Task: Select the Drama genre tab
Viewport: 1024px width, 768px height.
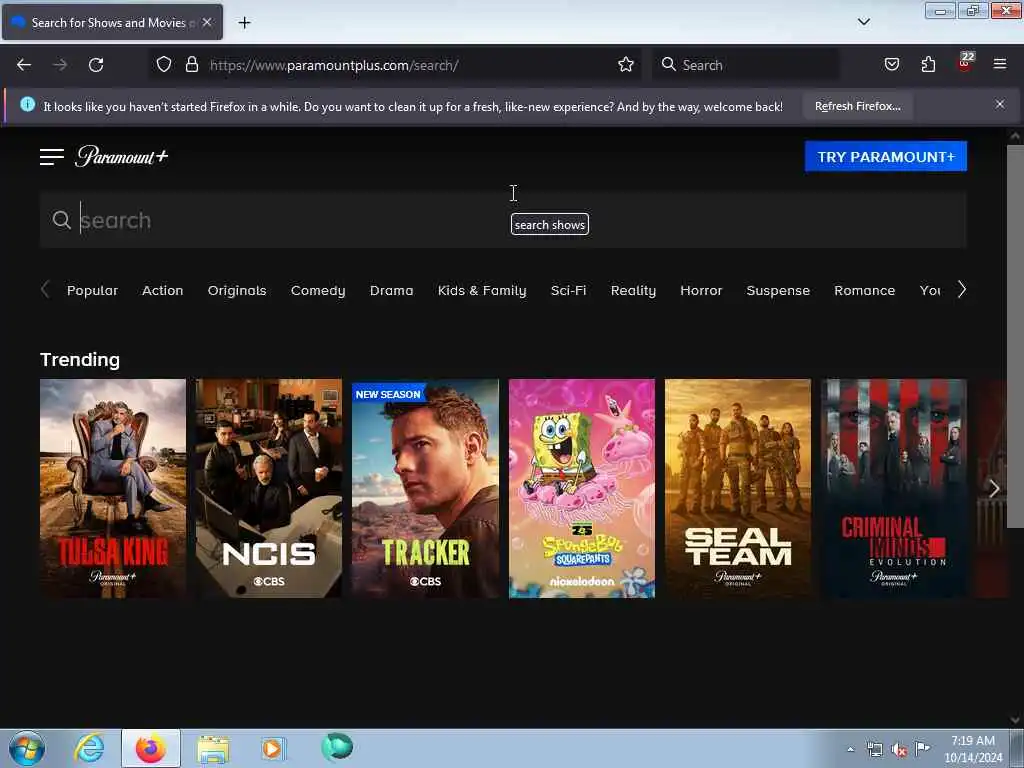Action: [x=391, y=291]
